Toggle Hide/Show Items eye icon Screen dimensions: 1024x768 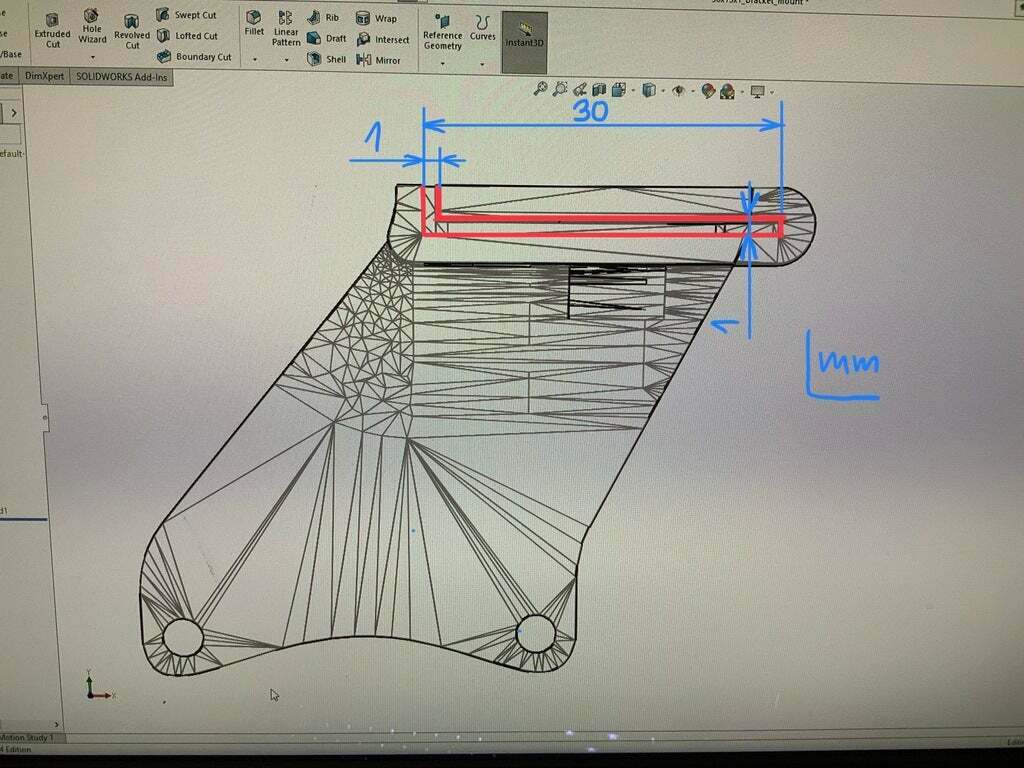679,91
